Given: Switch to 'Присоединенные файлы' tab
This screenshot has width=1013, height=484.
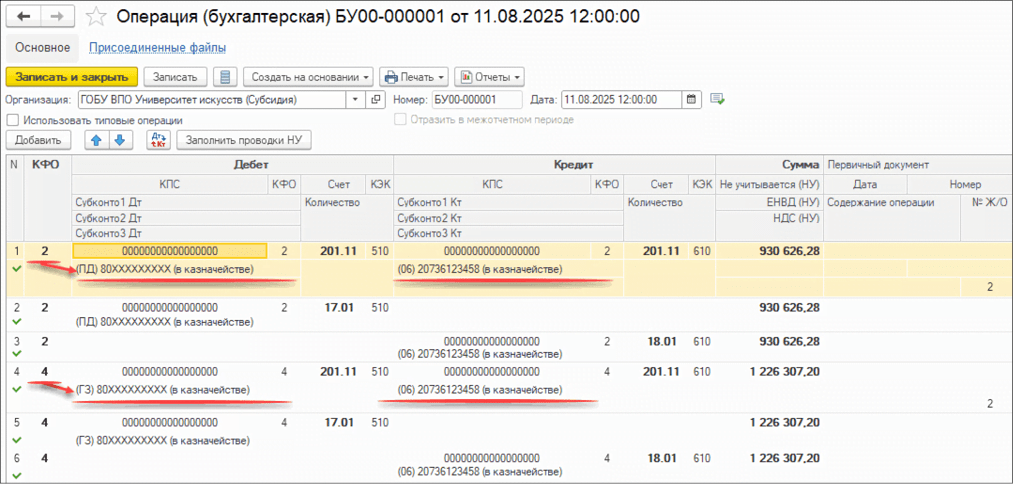Looking at the screenshot, I should pos(157,47).
